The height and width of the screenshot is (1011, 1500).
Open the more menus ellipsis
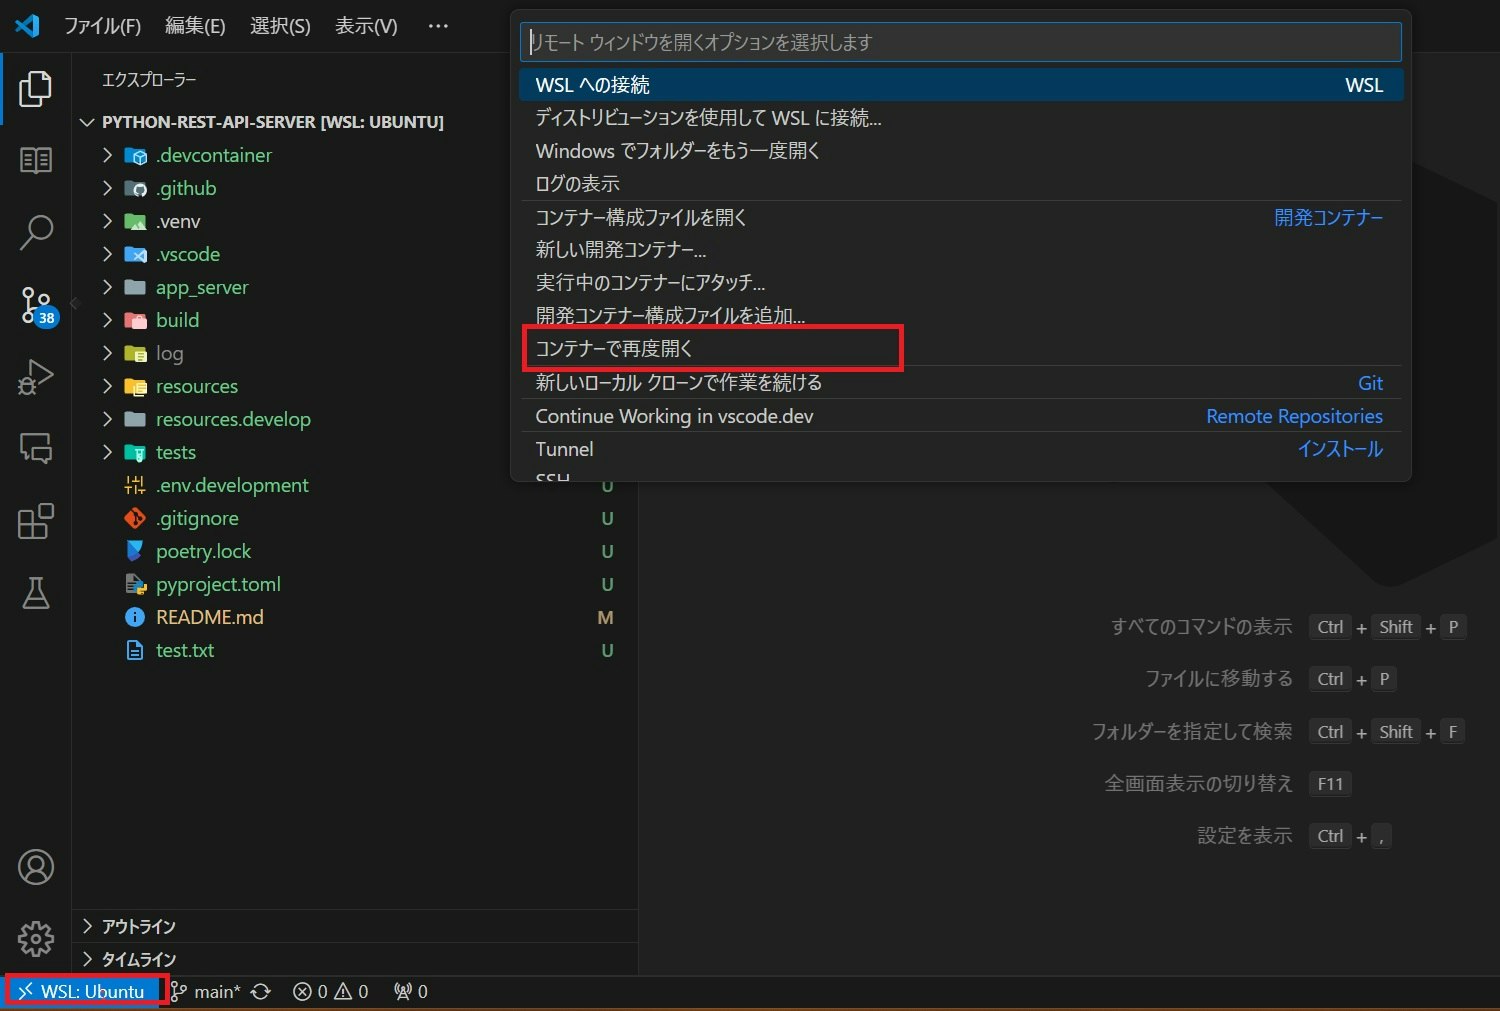pyautogui.click(x=438, y=26)
